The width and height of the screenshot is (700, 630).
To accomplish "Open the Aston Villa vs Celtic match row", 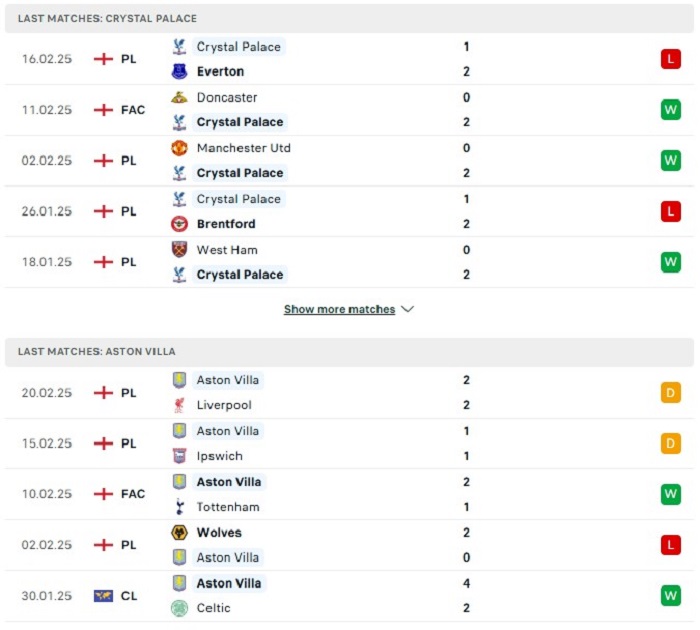I will [350, 596].
